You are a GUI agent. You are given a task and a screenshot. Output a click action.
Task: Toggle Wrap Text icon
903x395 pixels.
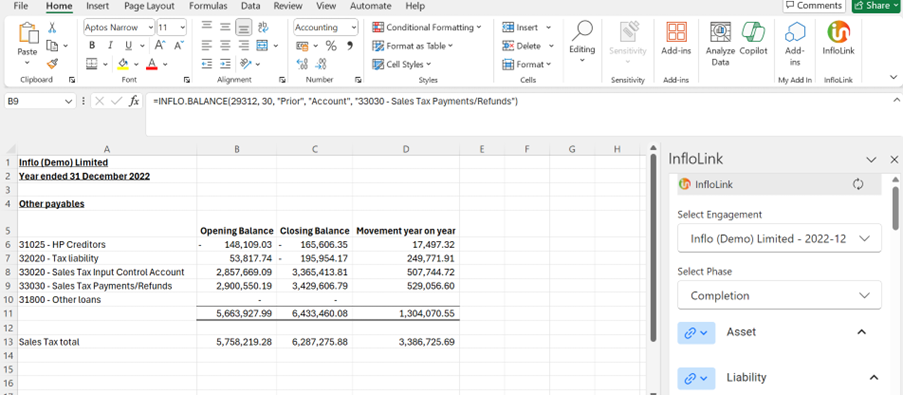263,27
